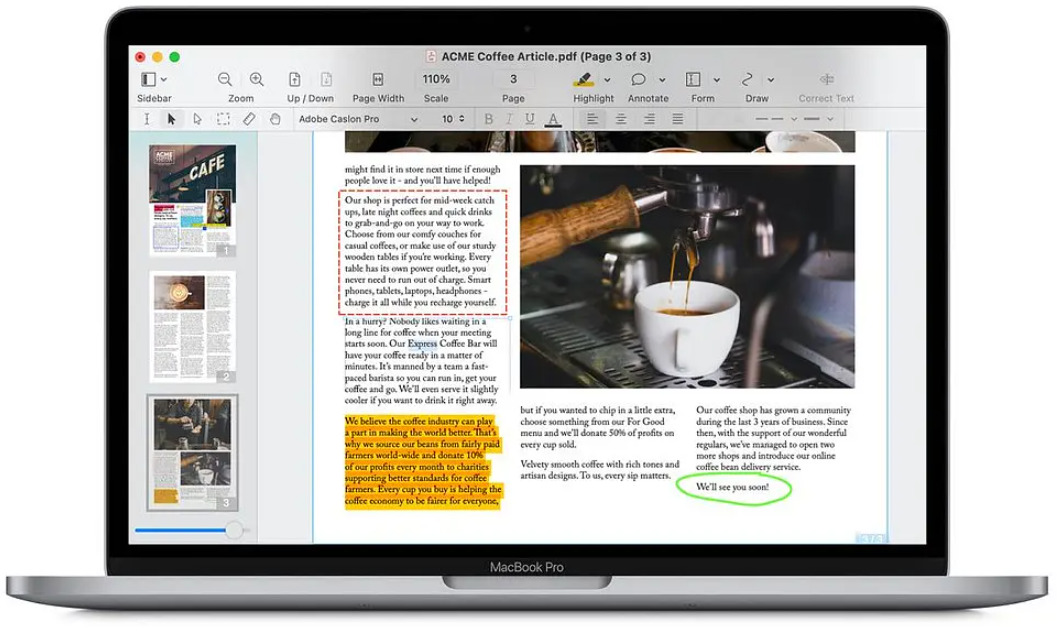Image resolution: width=1057 pixels, height=631 pixels.
Task: Select the rectangular marquee selection tool
Action: [223, 119]
